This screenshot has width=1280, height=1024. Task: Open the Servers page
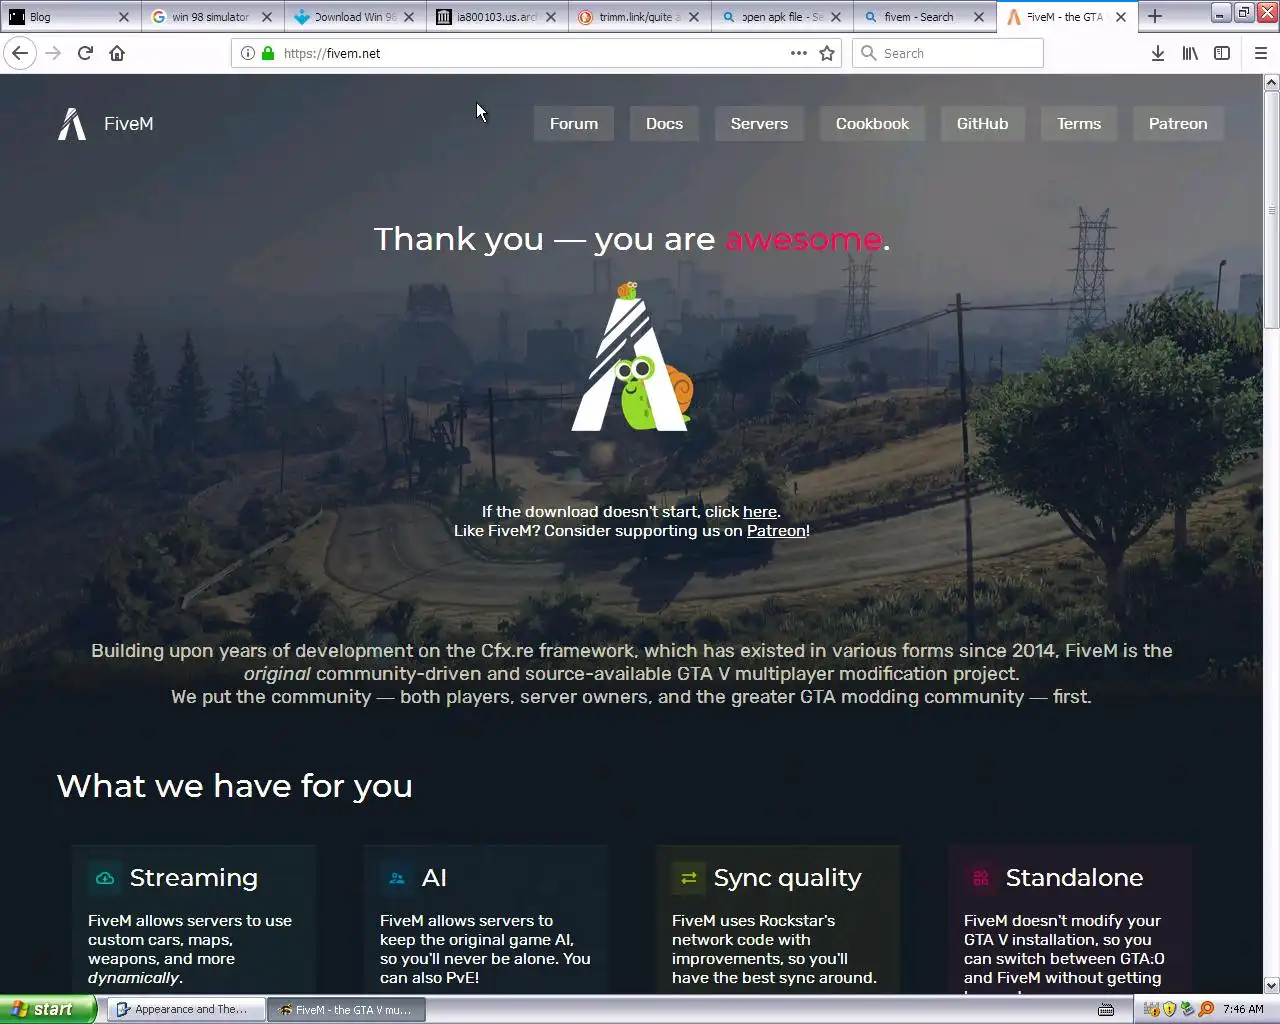click(x=759, y=124)
